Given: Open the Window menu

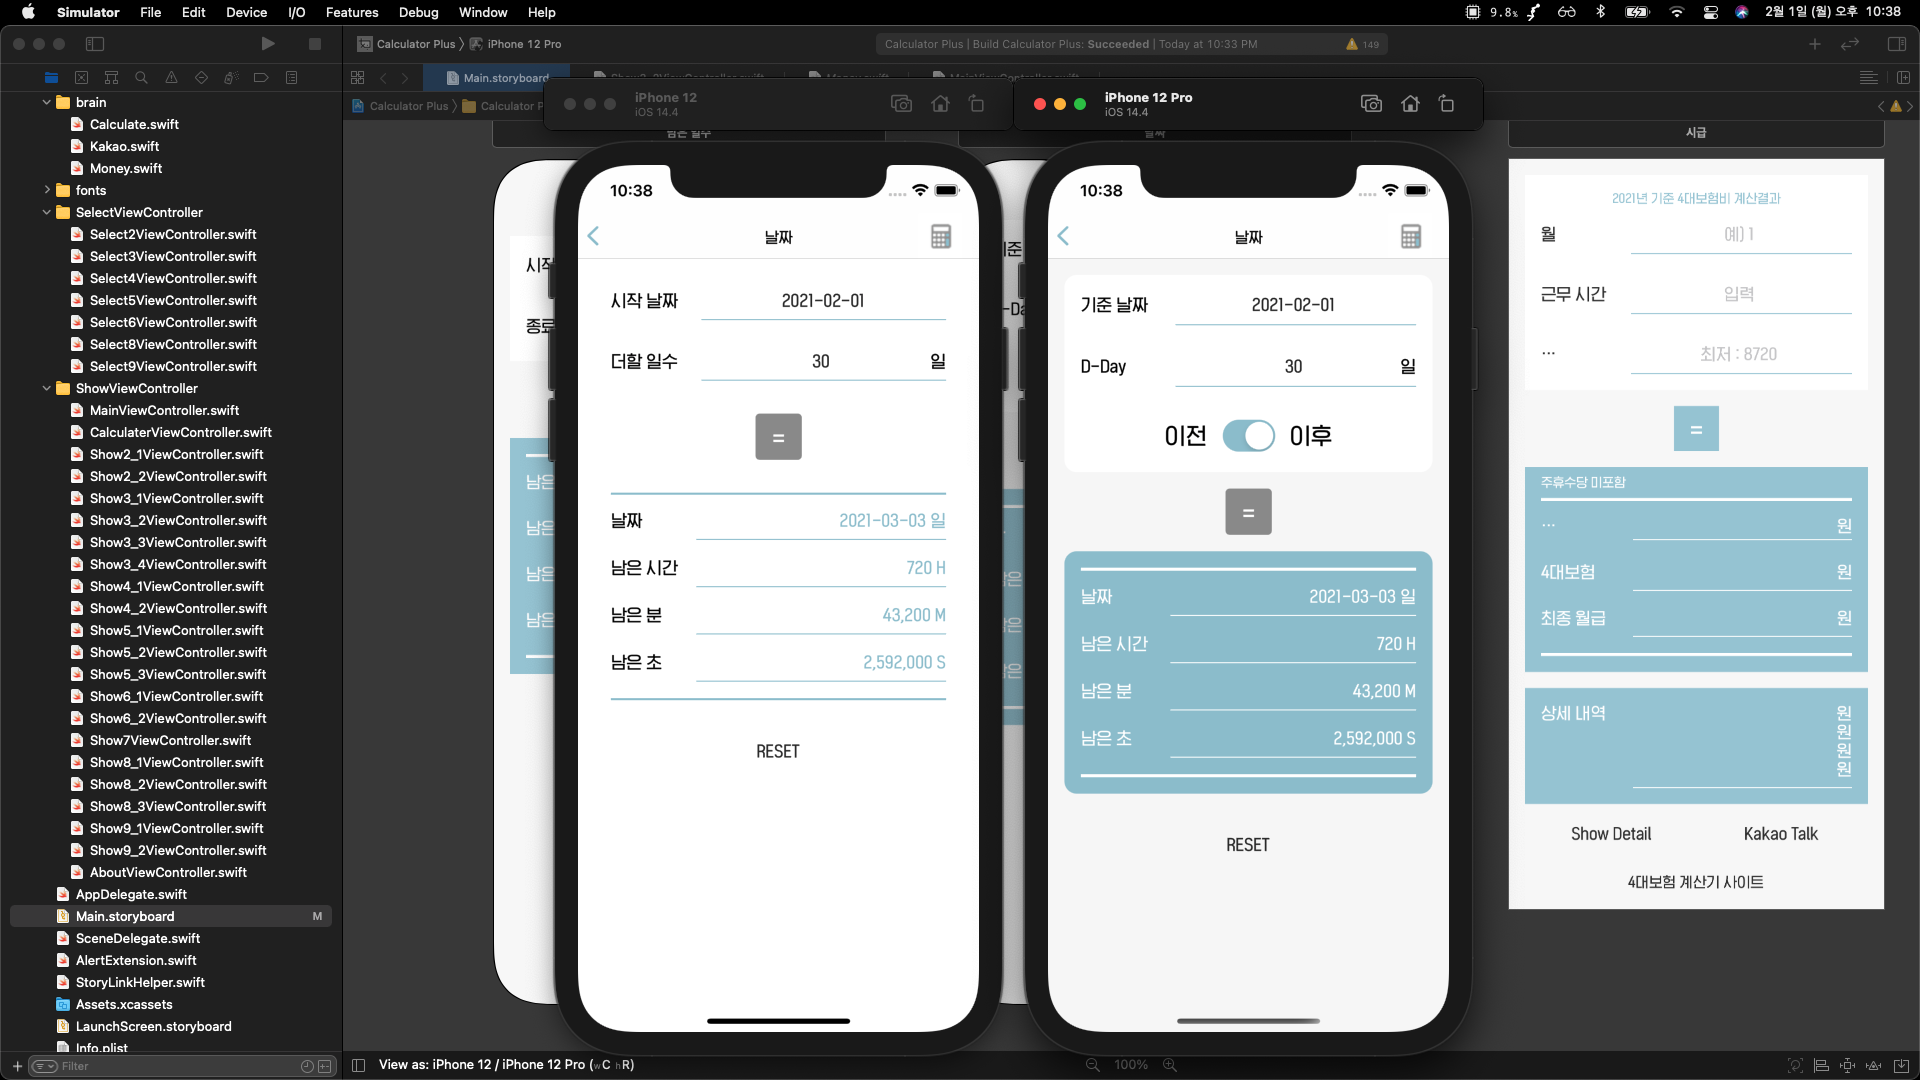Looking at the screenshot, I should 483,12.
